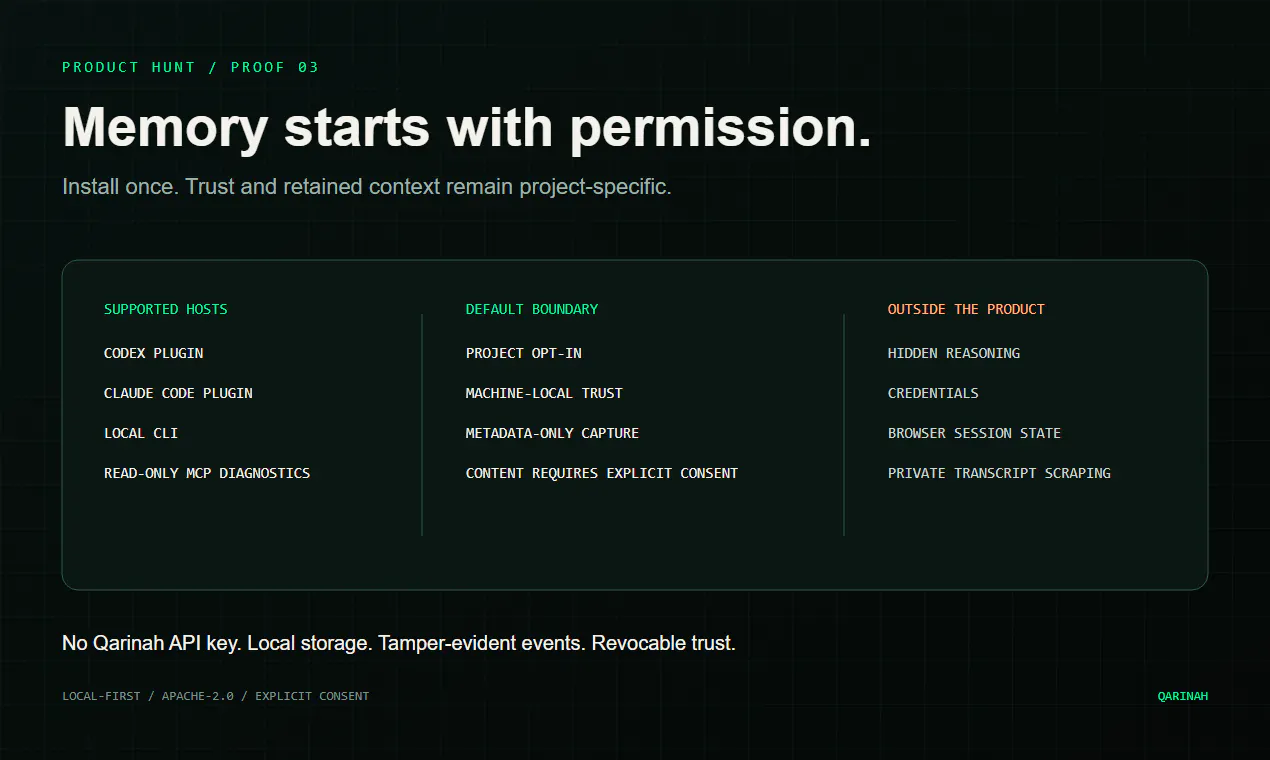Select the 'METADATA-ONLY CAPTURE' row

[552, 433]
